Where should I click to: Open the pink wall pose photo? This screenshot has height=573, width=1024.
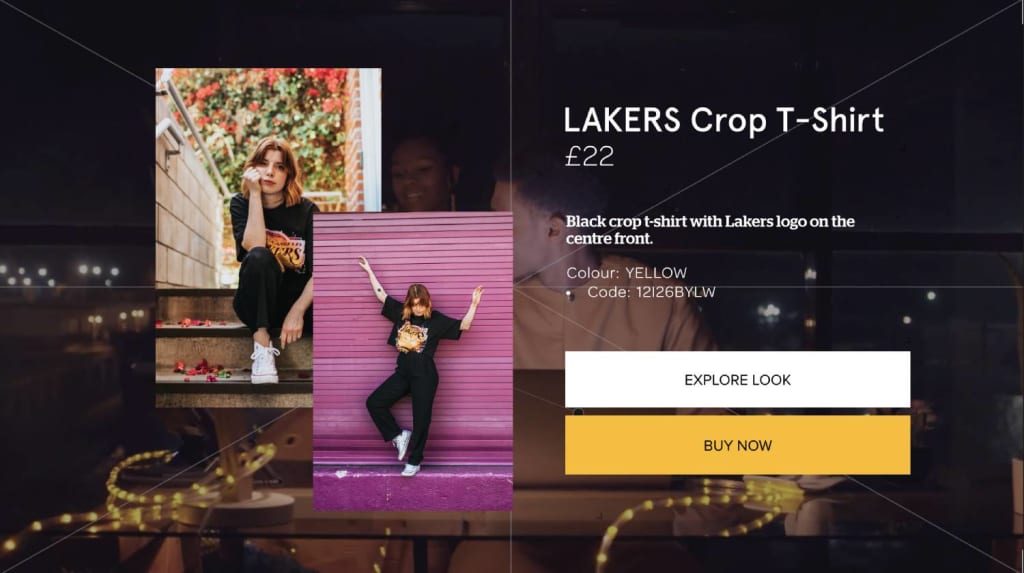tap(413, 361)
